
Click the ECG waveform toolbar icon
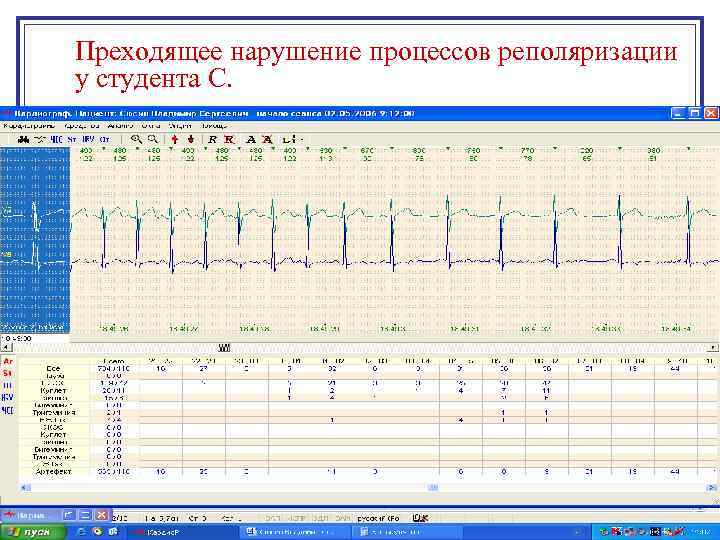pyautogui.click(x=40, y=140)
